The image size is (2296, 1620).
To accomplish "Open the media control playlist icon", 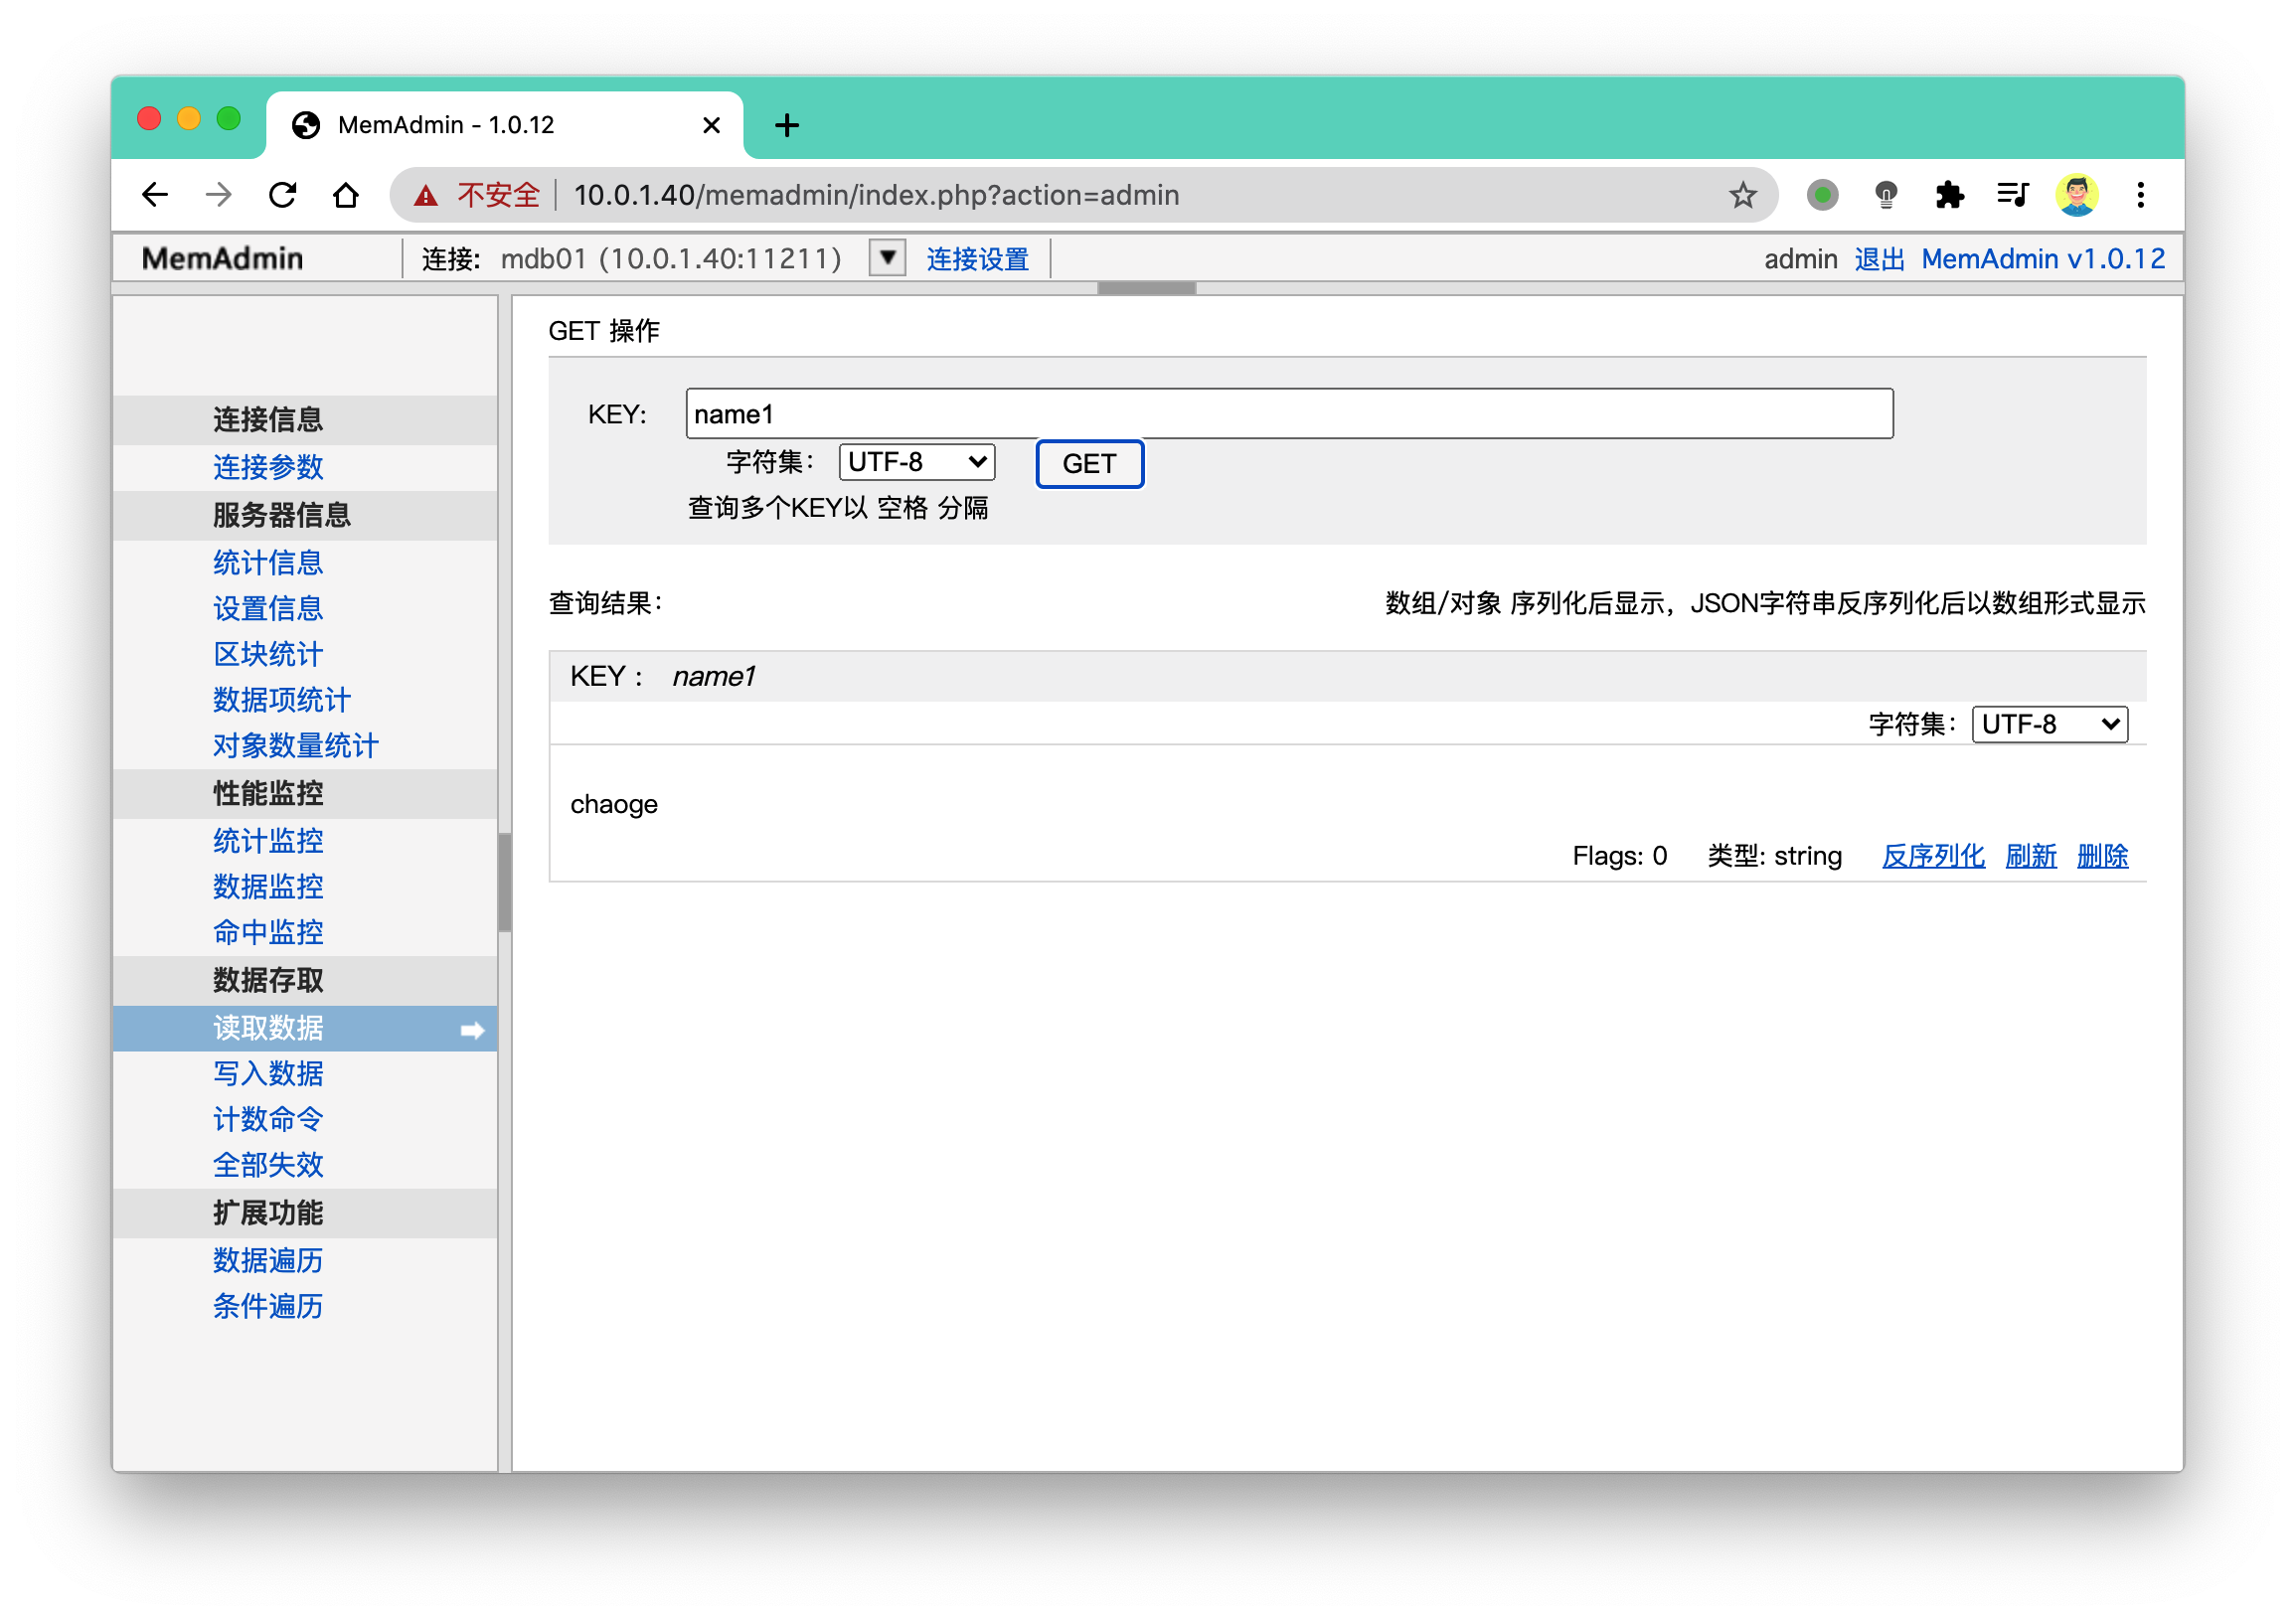I will coord(2012,194).
